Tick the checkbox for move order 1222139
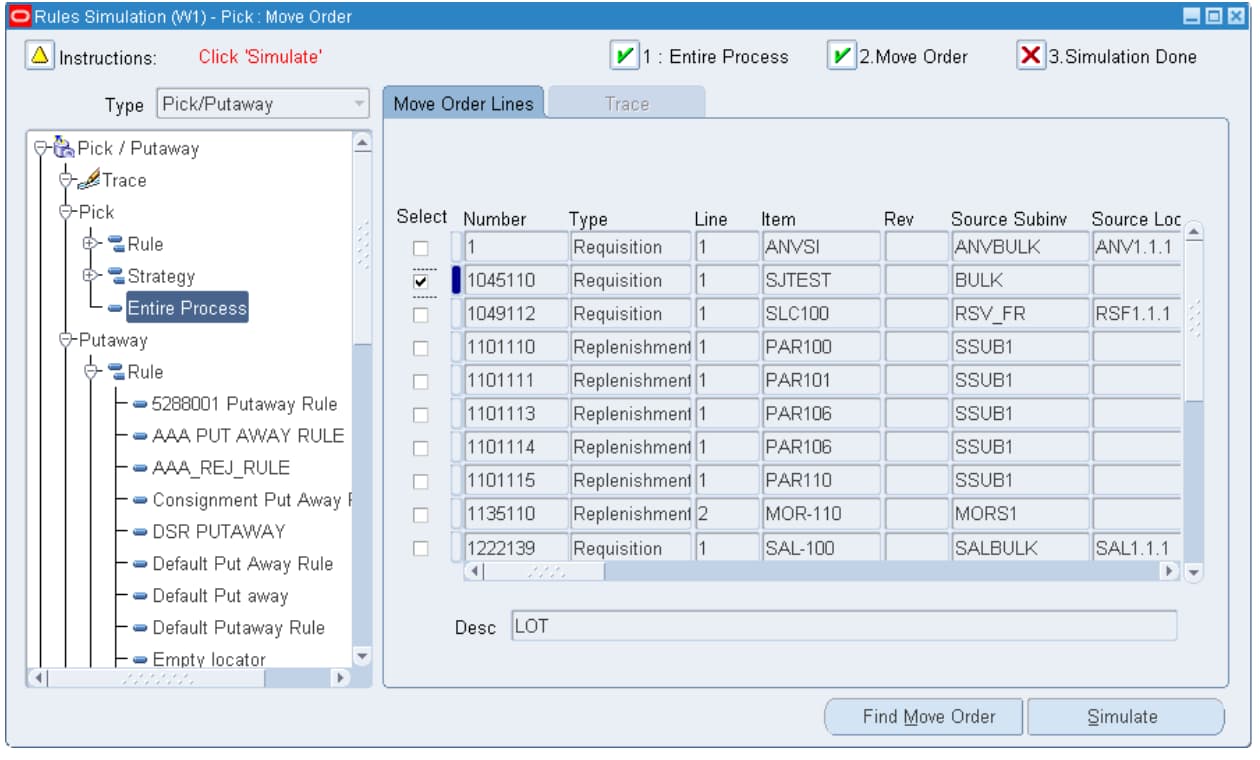 pyautogui.click(x=421, y=548)
